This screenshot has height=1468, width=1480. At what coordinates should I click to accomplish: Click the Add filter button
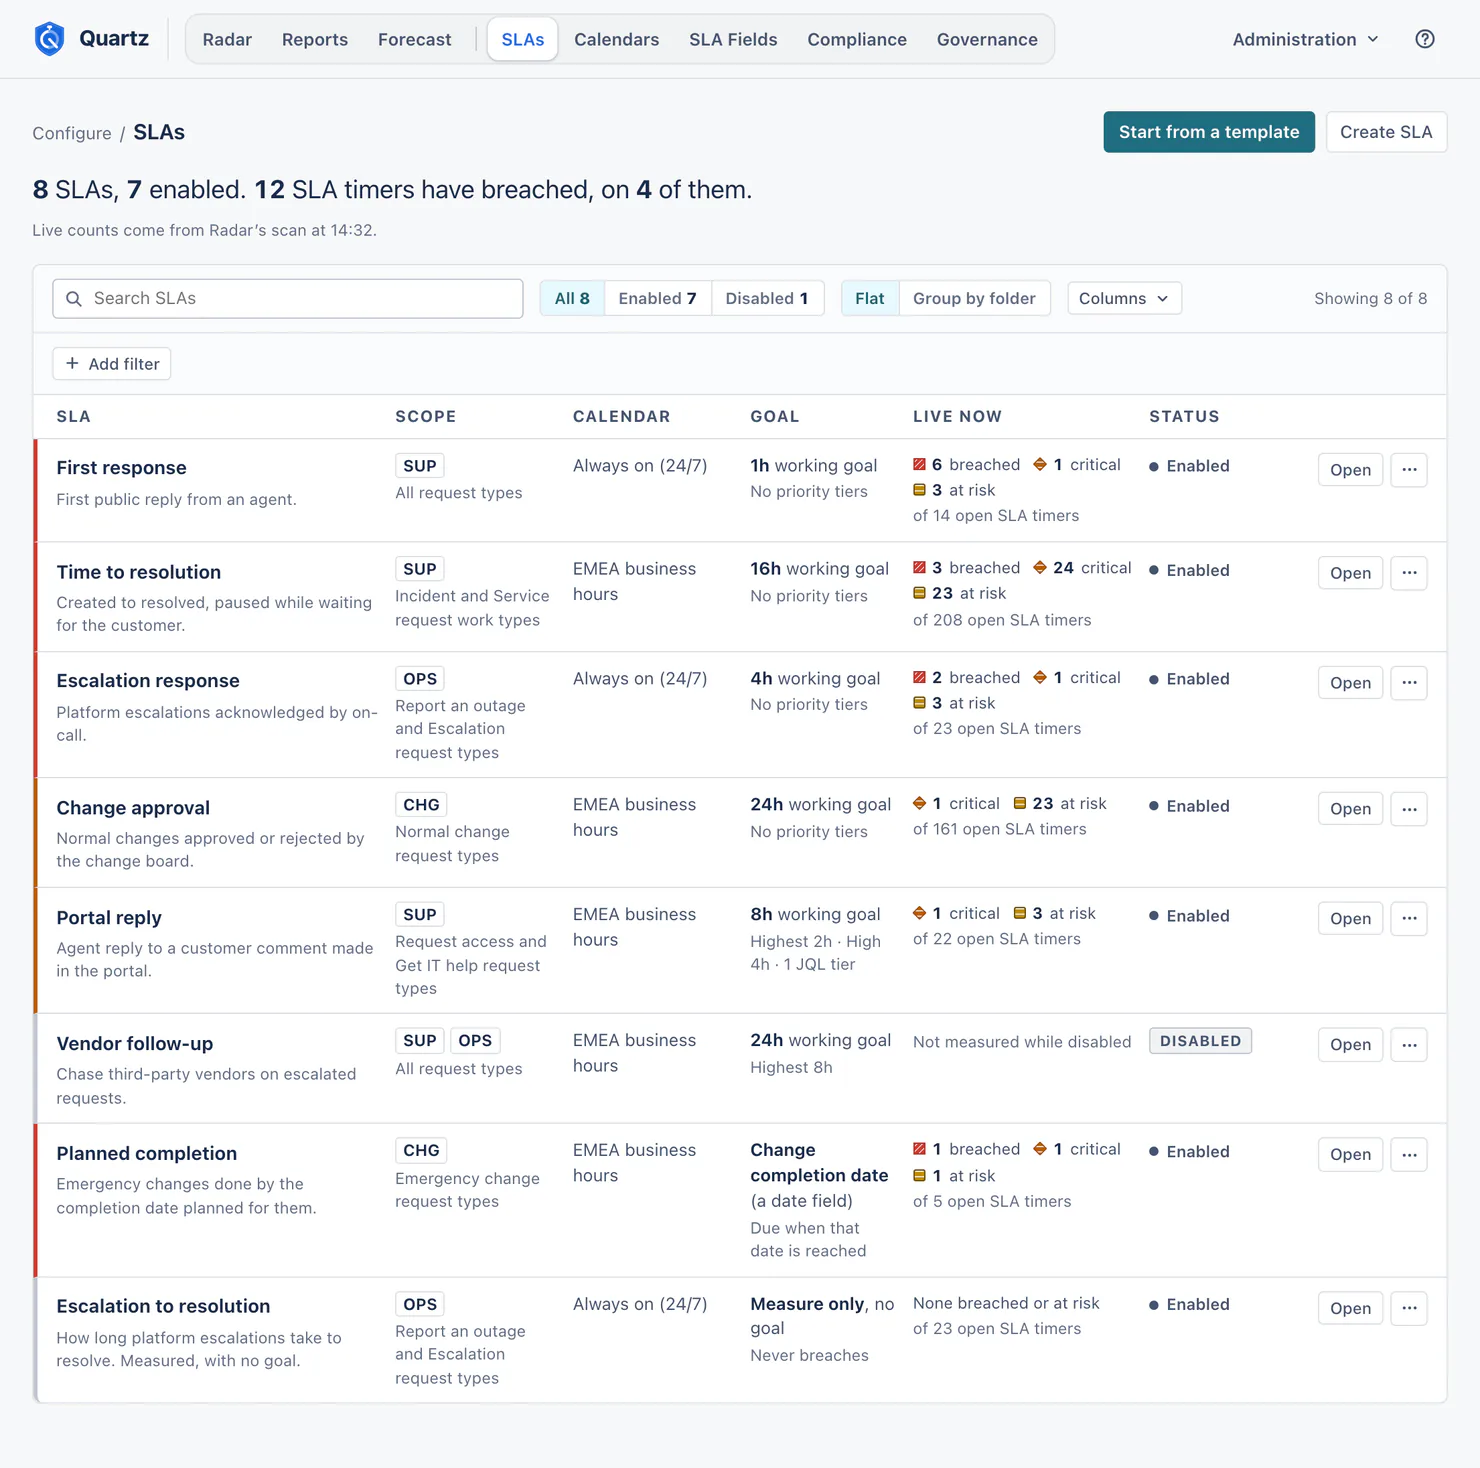112,364
